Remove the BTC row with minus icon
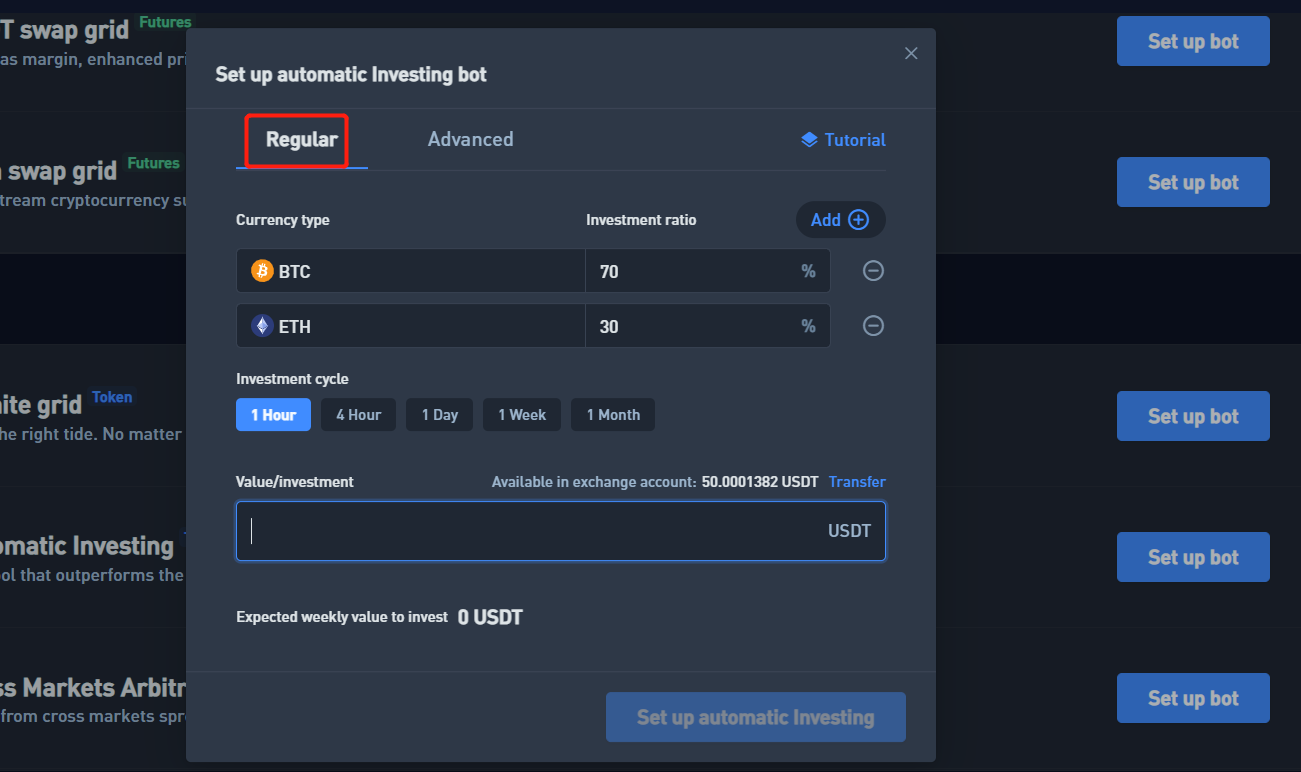Image resolution: width=1301 pixels, height=772 pixels. (x=873, y=271)
